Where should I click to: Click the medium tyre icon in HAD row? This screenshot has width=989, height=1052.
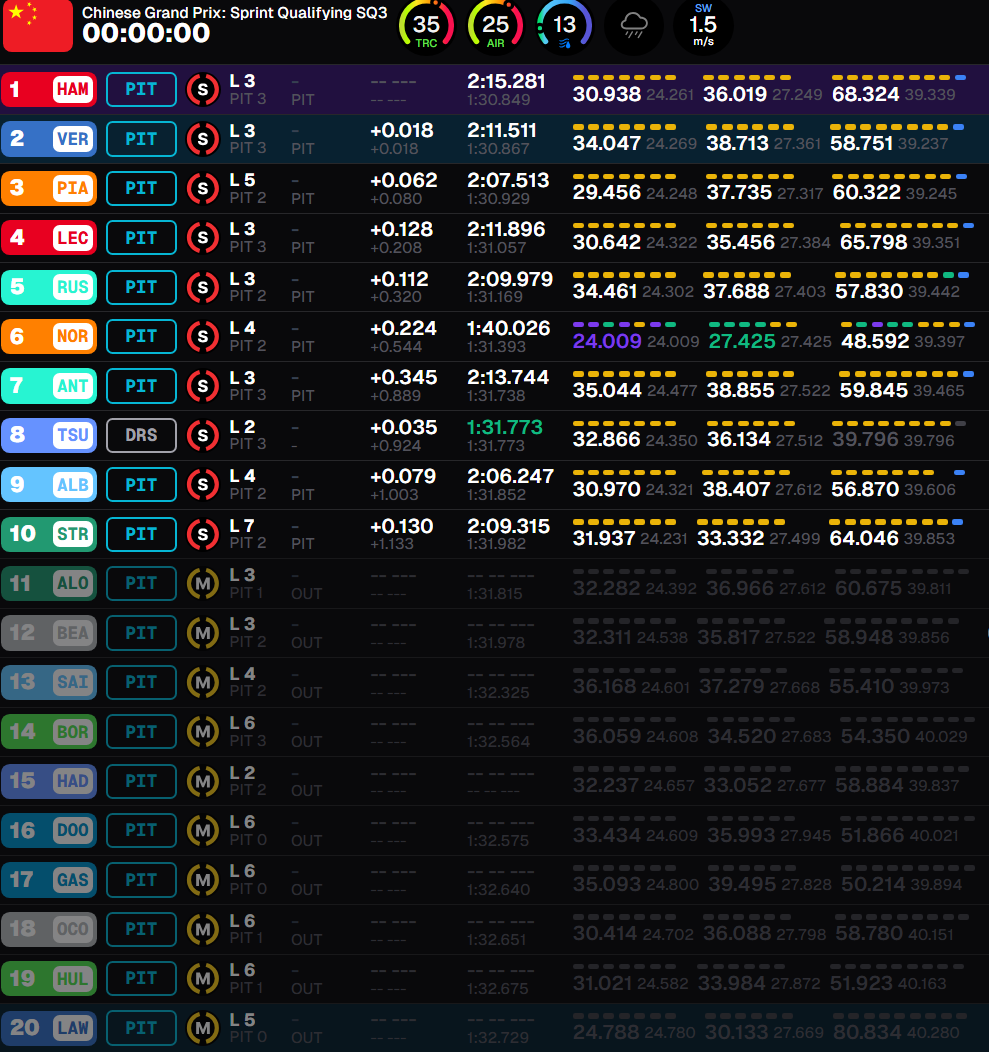(x=203, y=781)
